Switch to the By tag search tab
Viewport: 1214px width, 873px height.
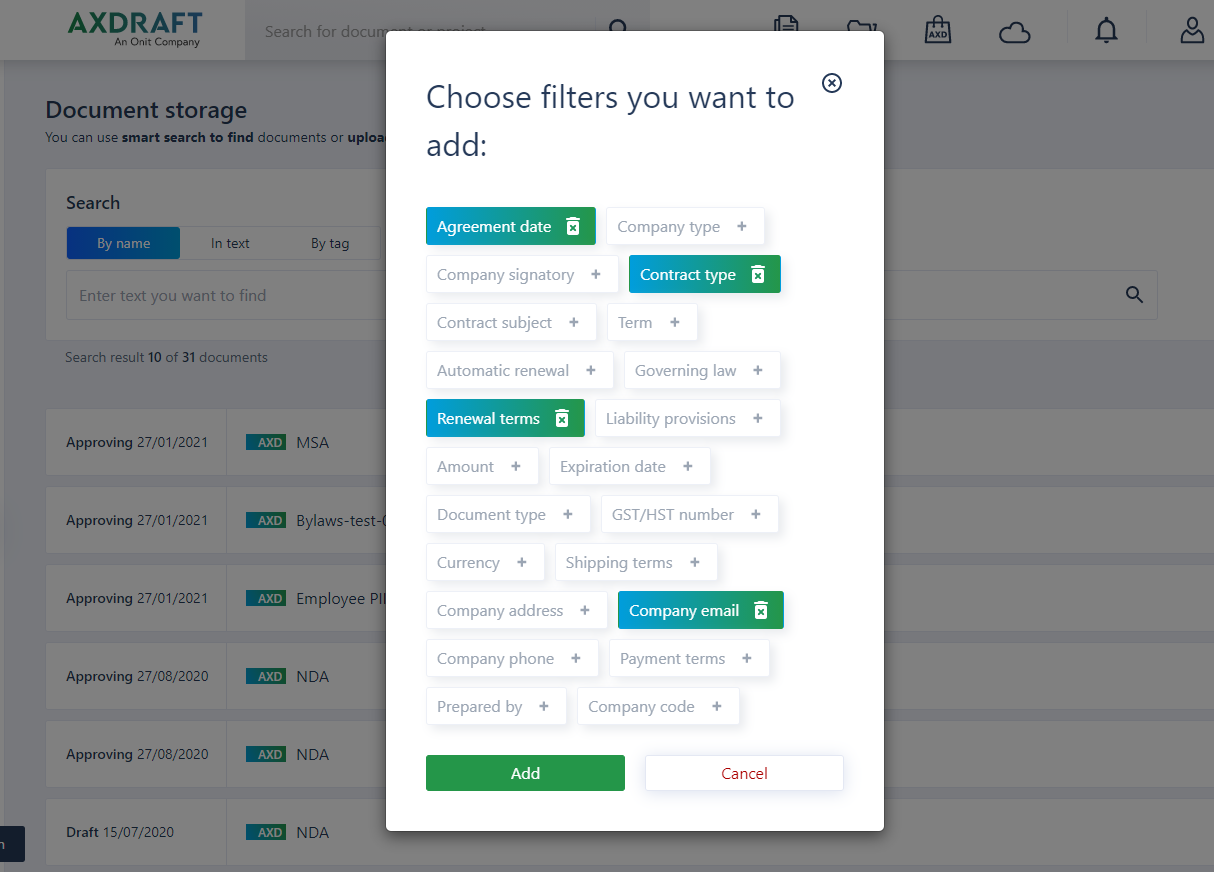[330, 243]
